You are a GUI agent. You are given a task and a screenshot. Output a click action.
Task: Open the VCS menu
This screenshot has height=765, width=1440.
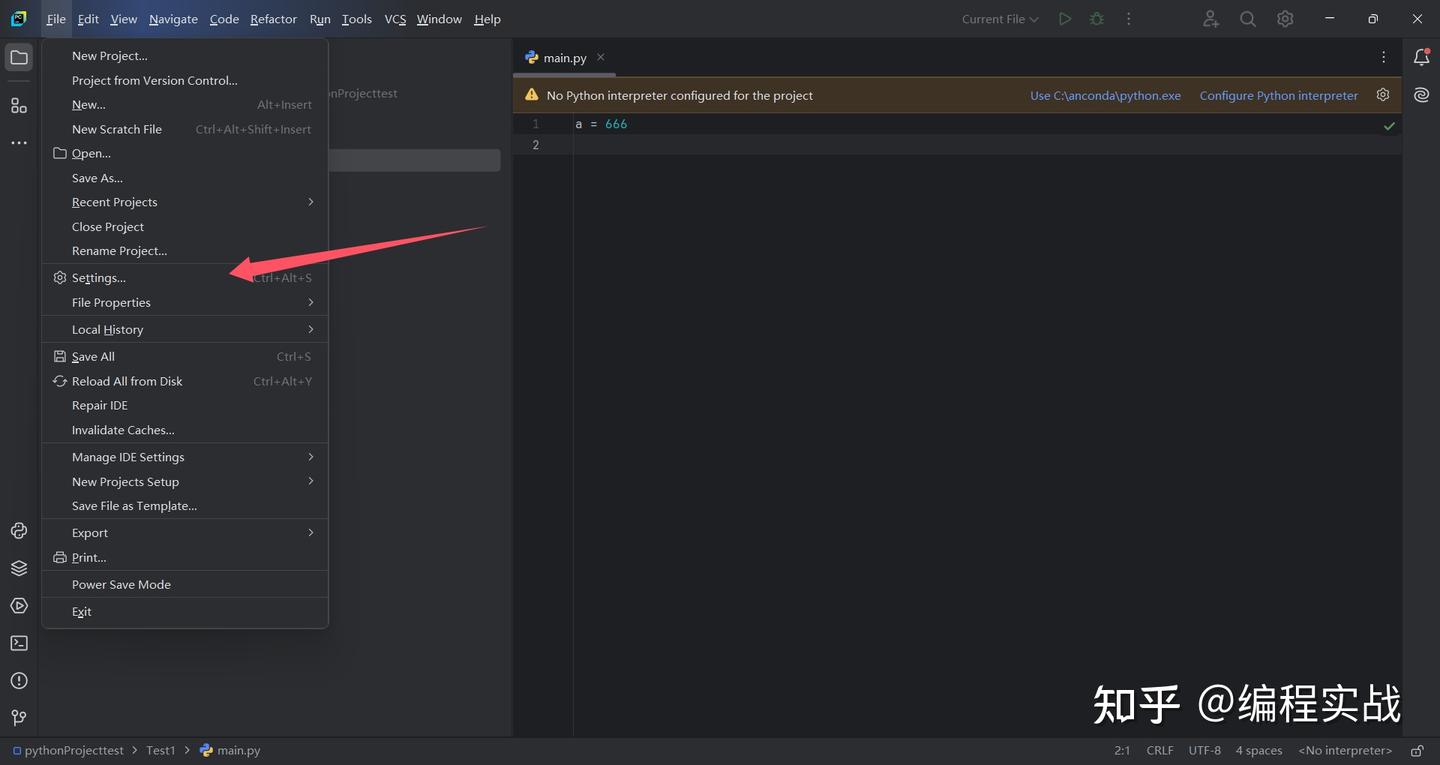(395, 19)
